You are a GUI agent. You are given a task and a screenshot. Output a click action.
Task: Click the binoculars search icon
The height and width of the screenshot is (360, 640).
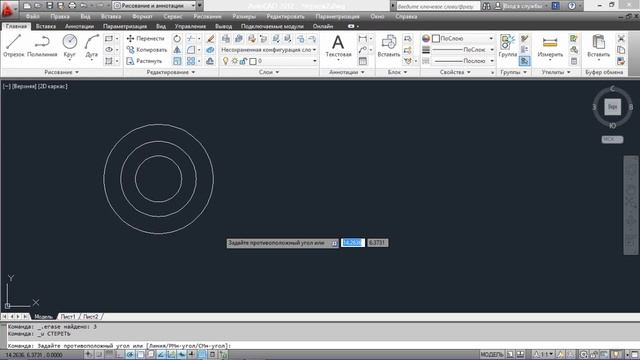click(486, 6)
